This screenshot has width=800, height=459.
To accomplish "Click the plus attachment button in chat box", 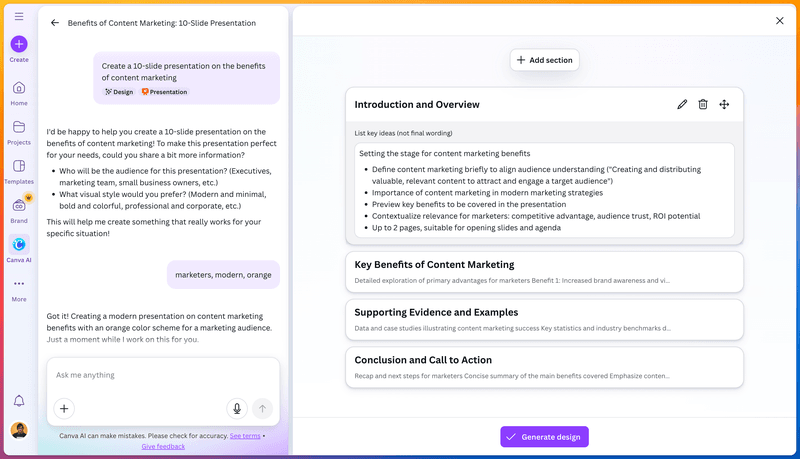I will click(x=64, y=409).
